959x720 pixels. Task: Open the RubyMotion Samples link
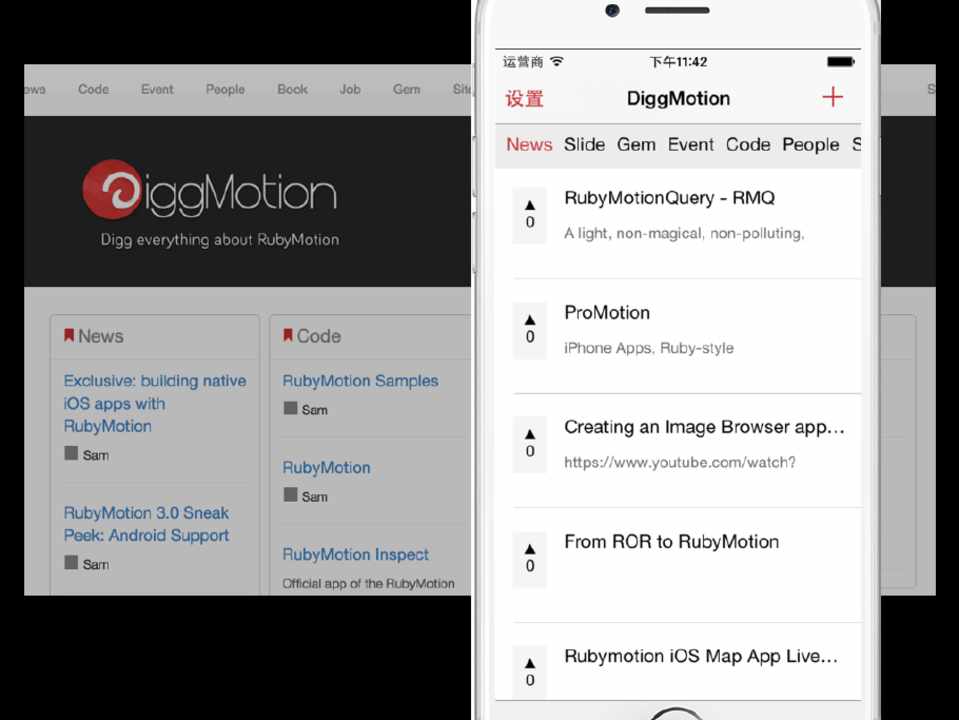(x=360, y=381)
